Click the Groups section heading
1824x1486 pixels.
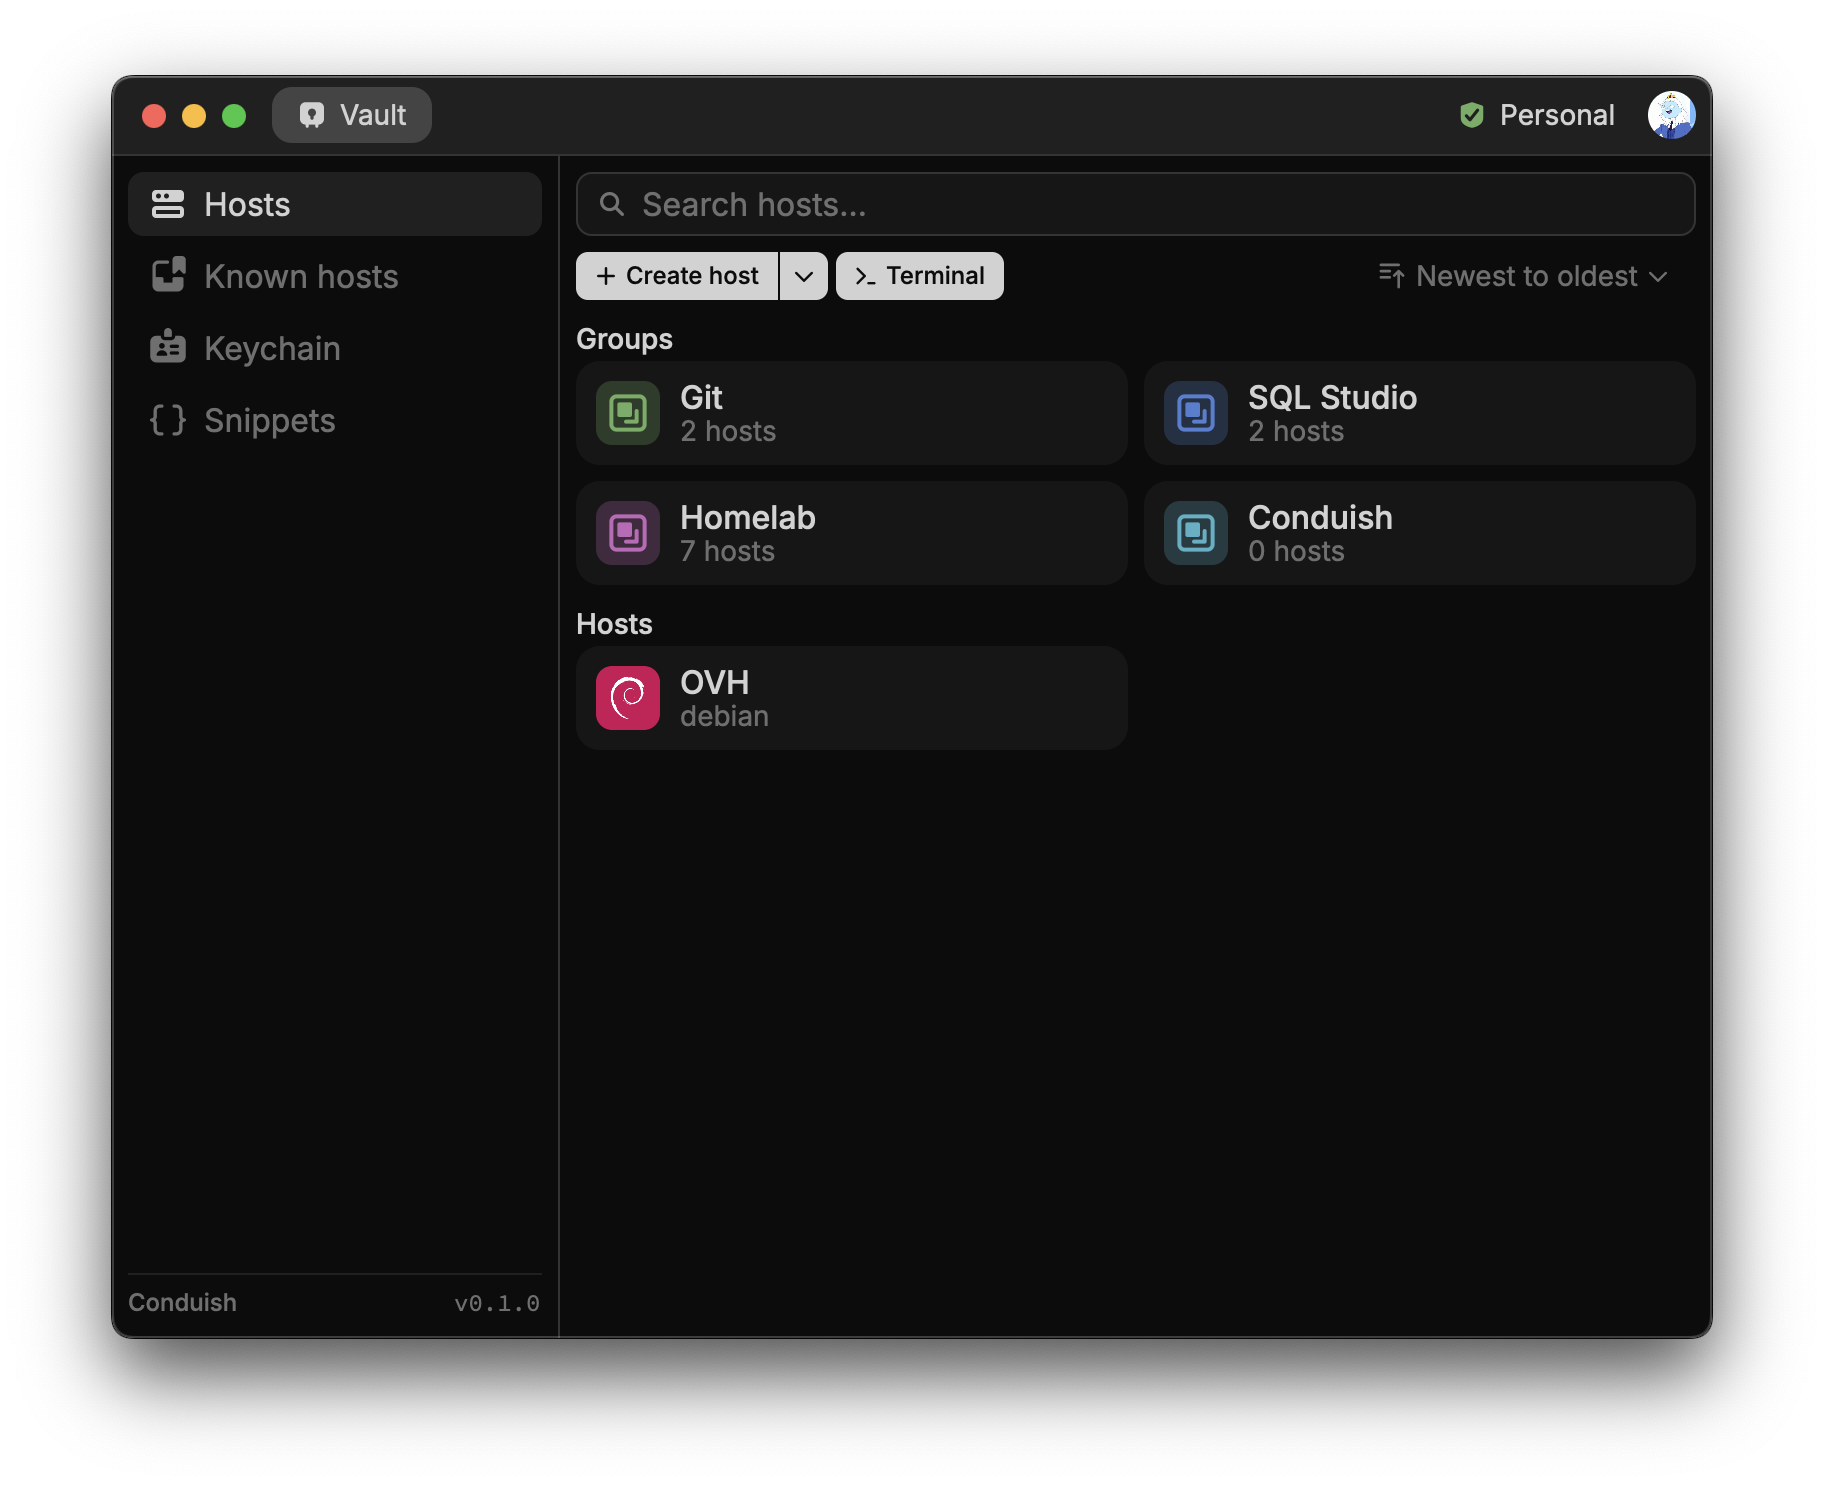(x=624, y=339)
